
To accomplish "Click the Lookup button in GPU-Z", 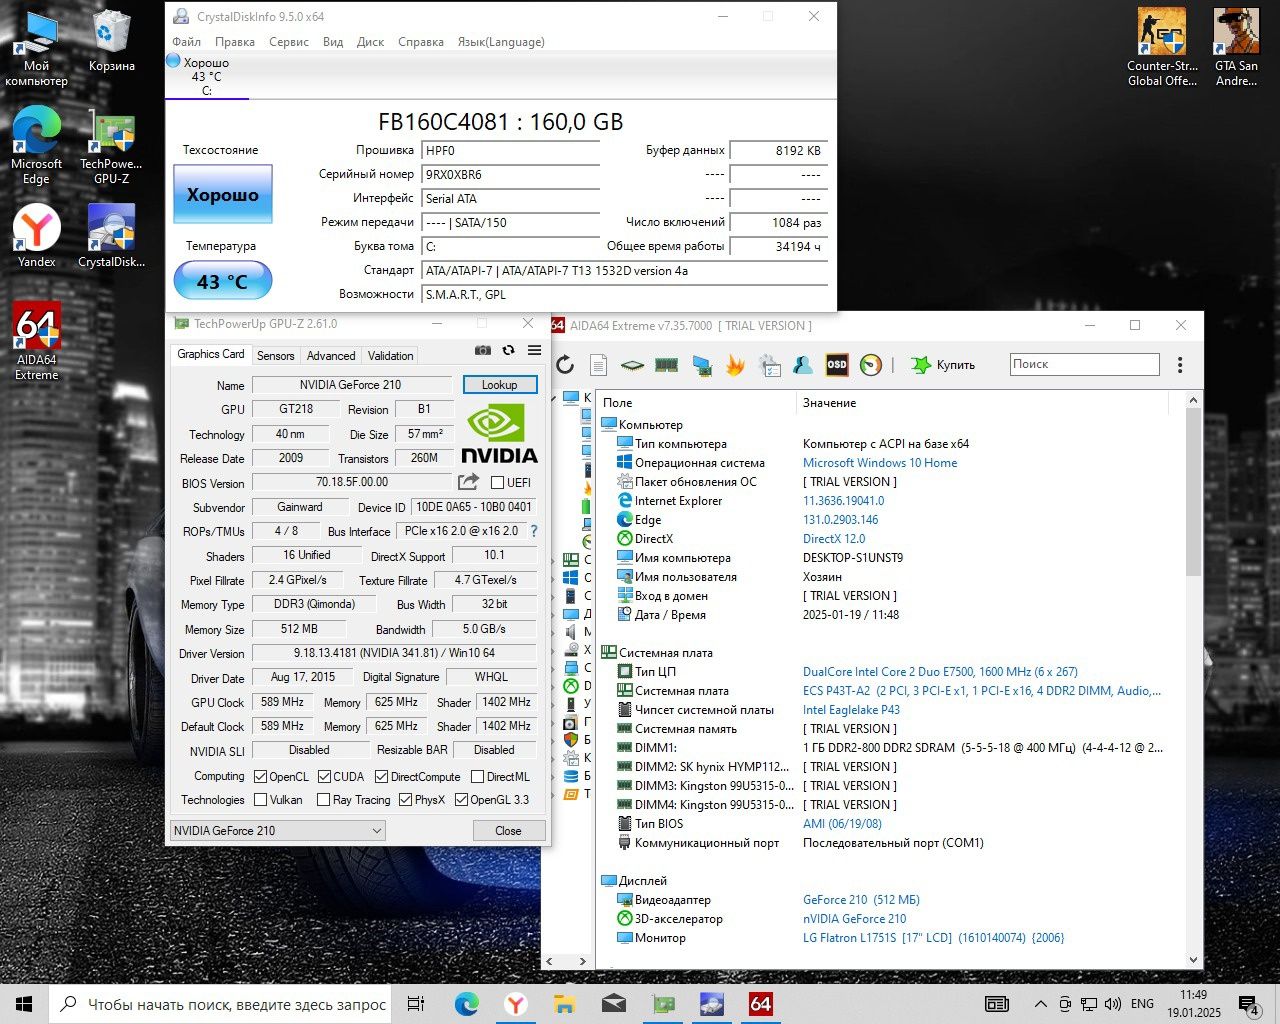I will tap(500, 385).
